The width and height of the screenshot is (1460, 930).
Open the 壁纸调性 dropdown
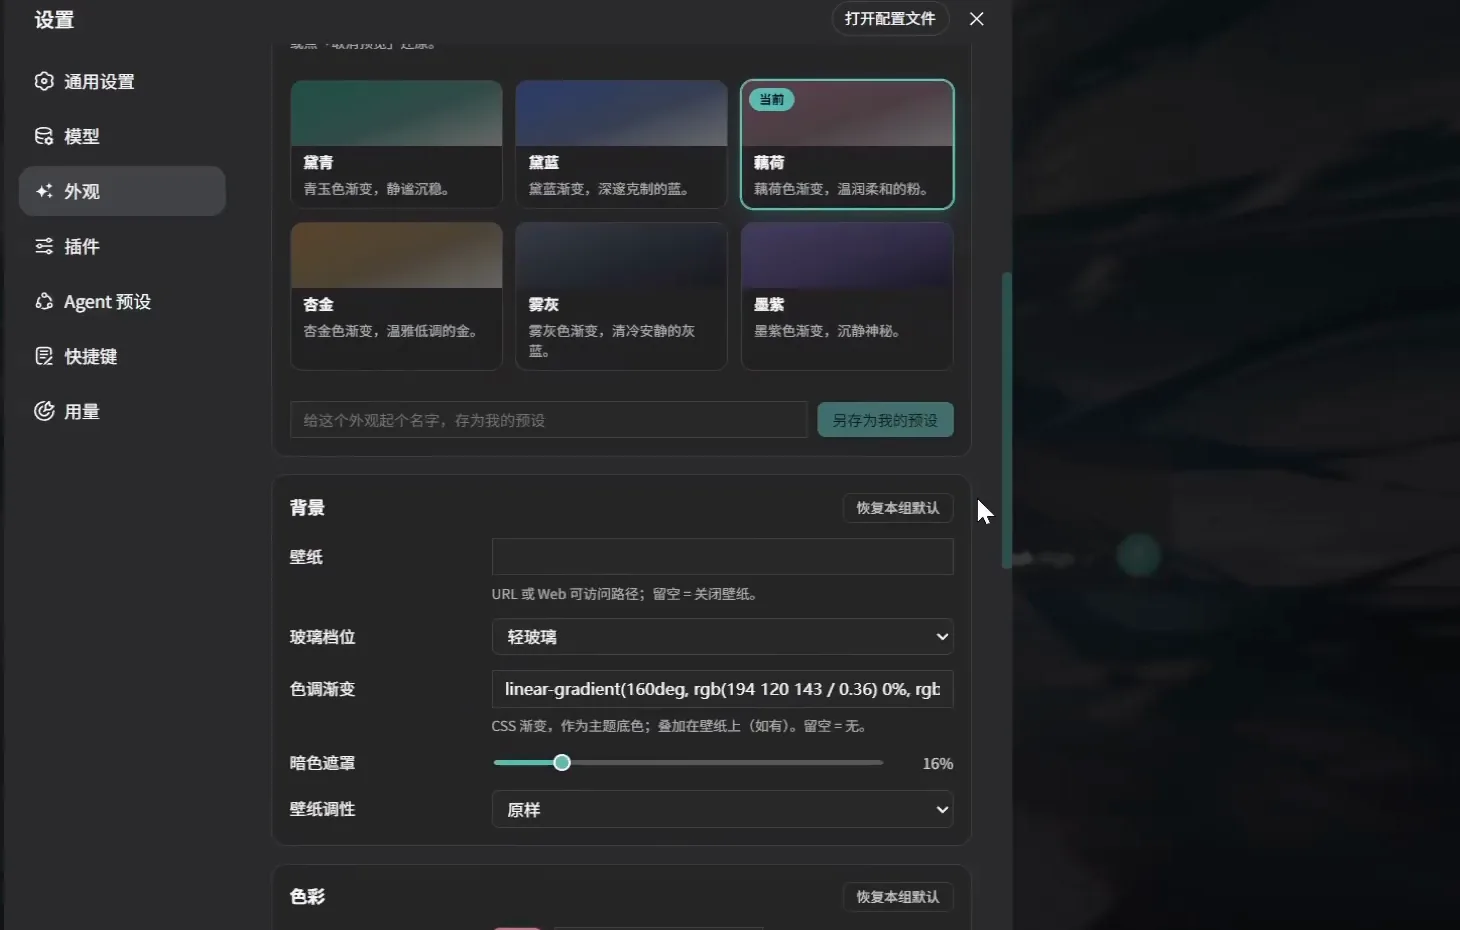point(722,810)
